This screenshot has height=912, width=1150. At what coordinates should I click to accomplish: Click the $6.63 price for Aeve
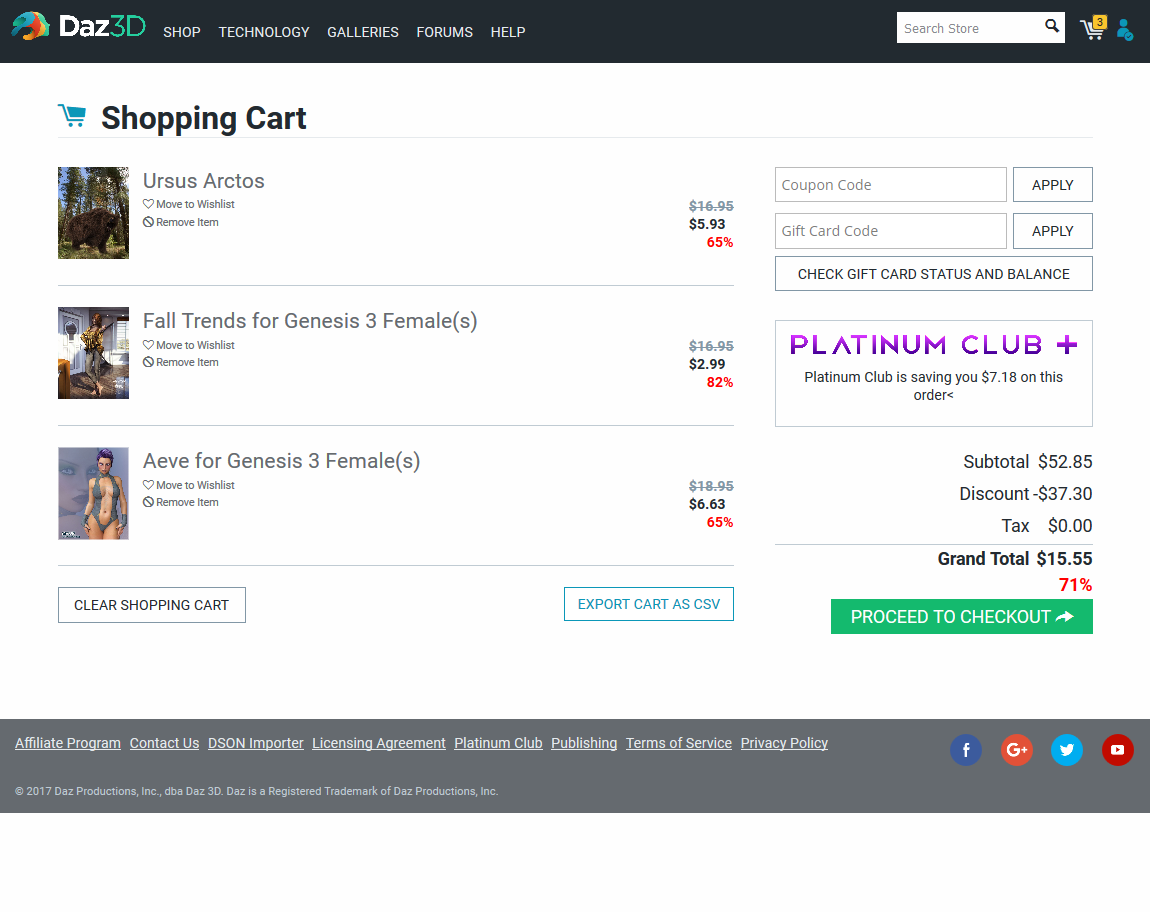pyautogui.click(x=707, y=504)
